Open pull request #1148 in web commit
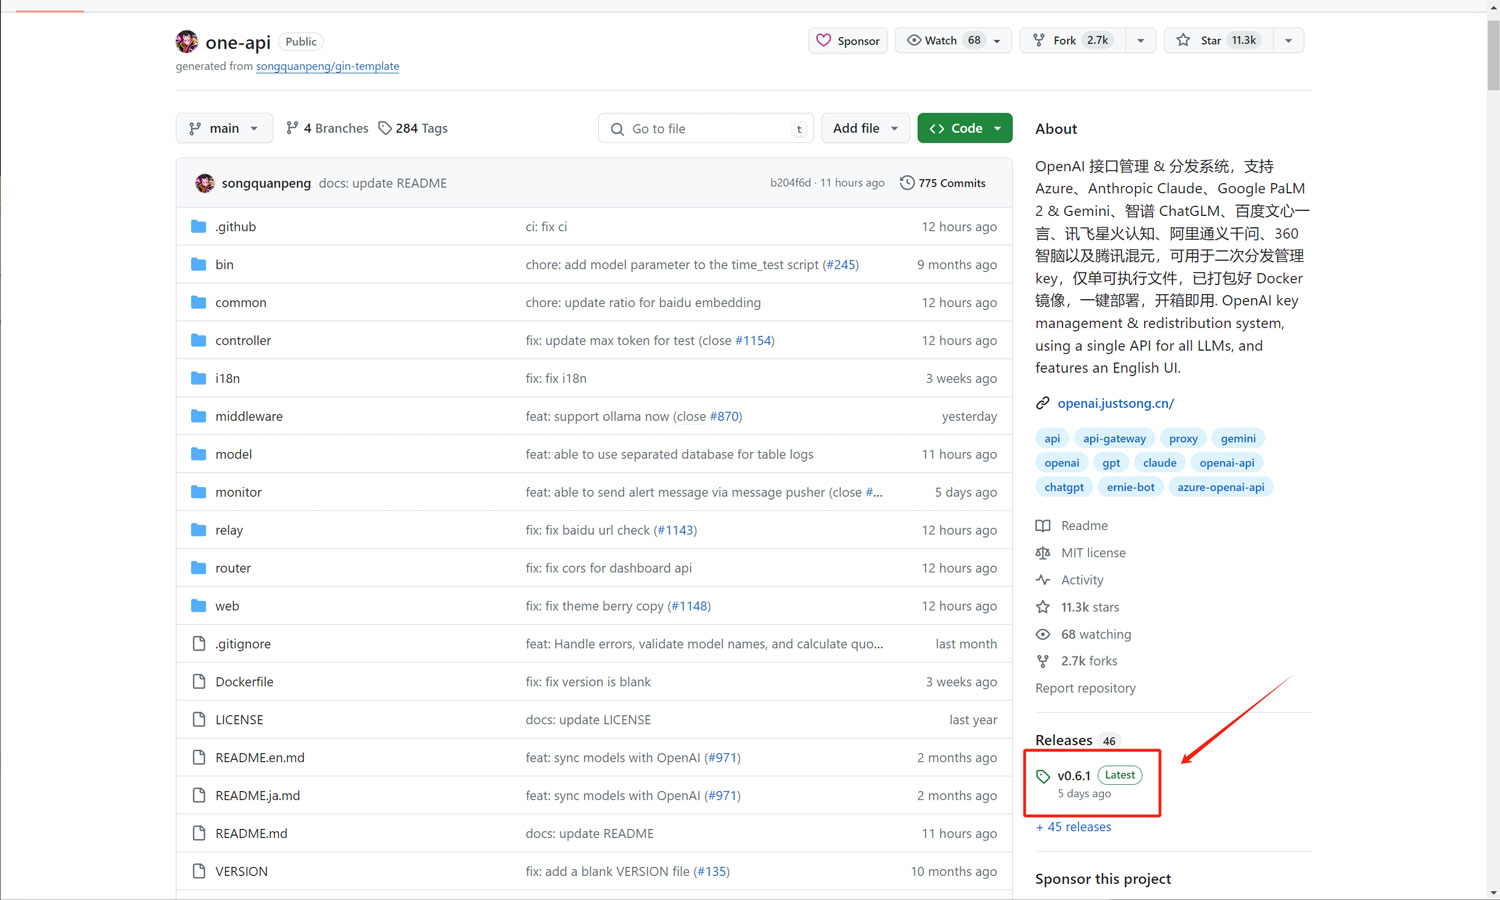The image size is (1500, 900). (x=689, y=606)
